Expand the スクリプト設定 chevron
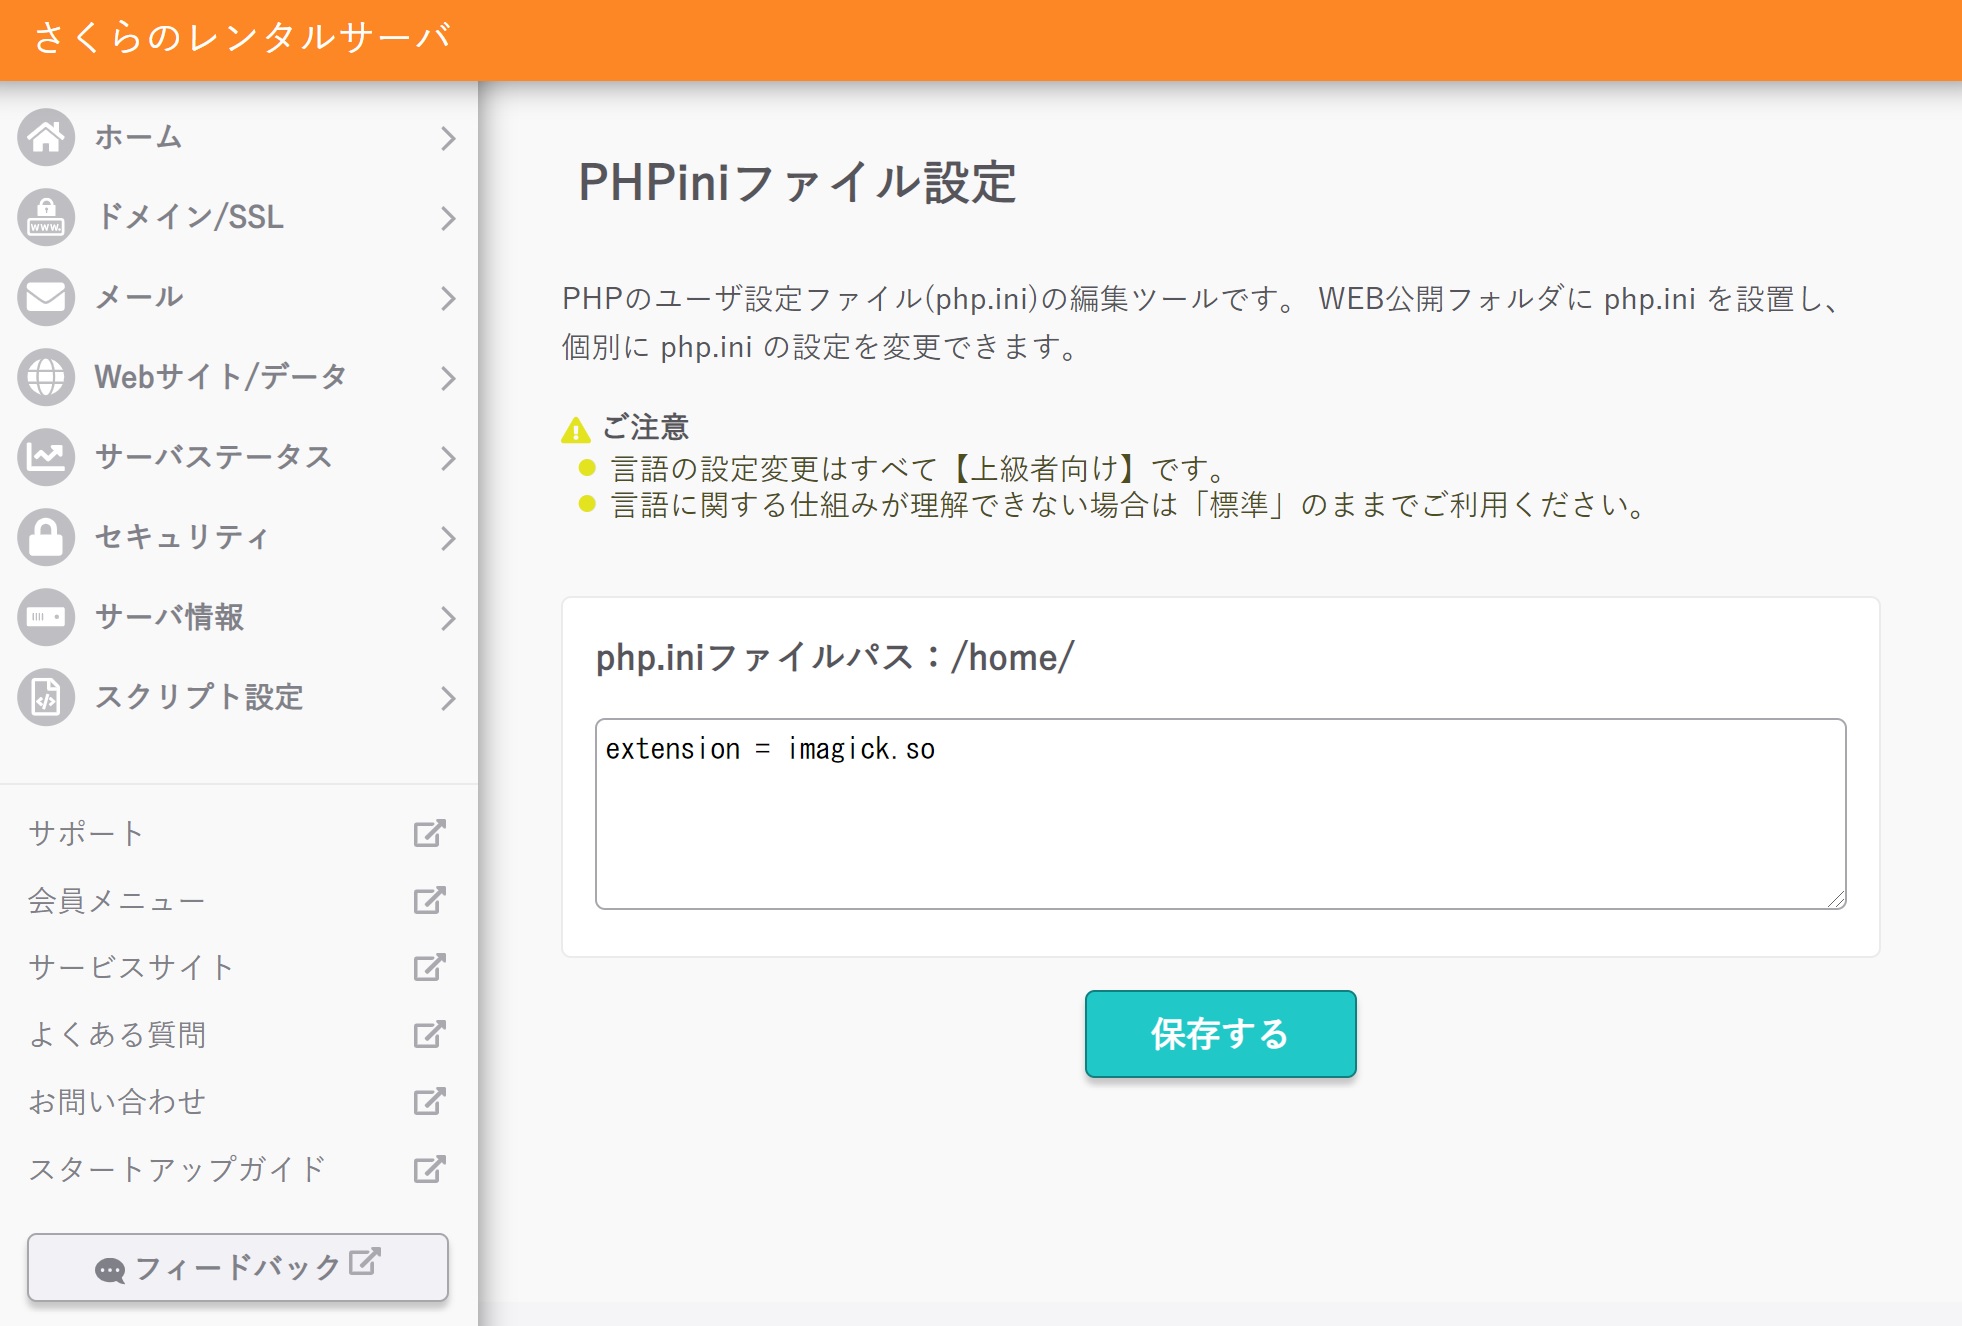Screen dimensions: 1962x1326 click(x=448, y=698)
